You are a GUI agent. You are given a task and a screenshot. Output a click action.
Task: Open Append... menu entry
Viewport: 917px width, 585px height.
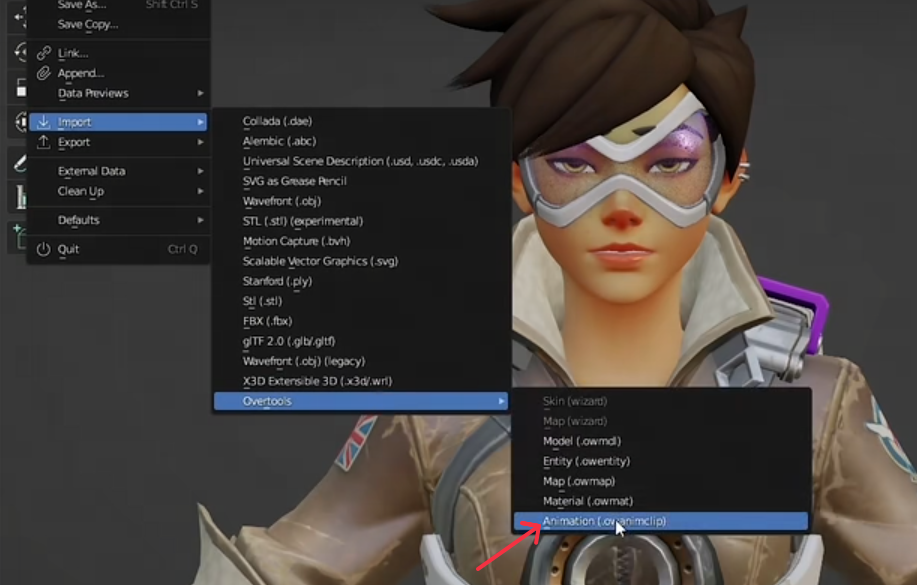(119, 73)
